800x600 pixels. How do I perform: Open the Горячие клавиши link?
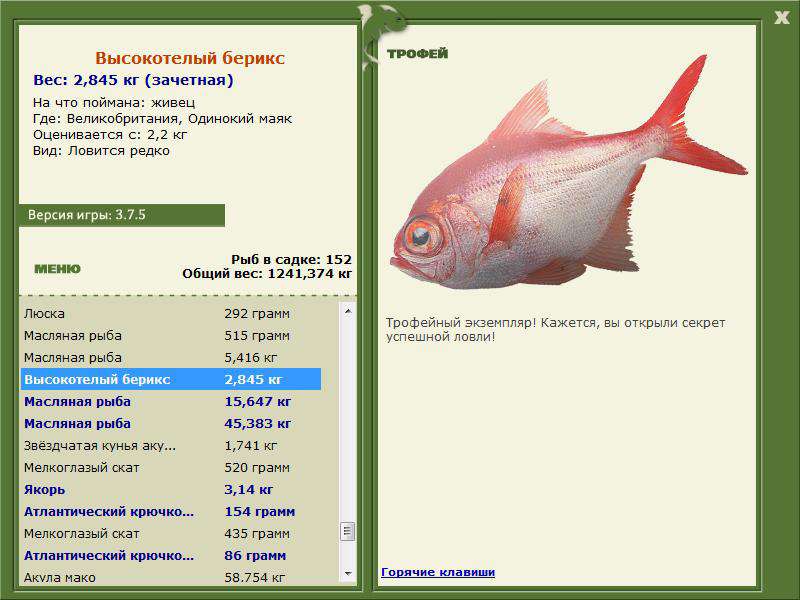pyautogui.click(x=438, y=572)
